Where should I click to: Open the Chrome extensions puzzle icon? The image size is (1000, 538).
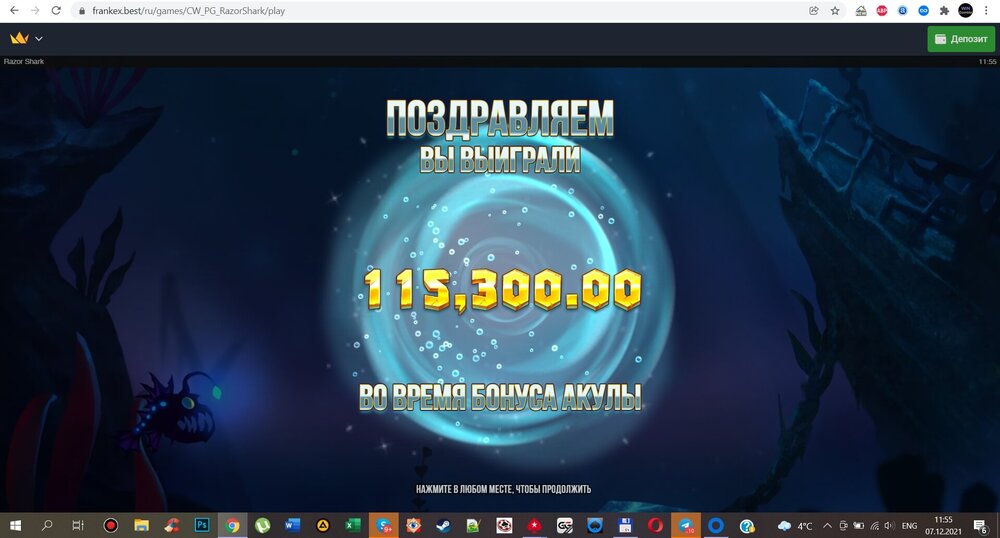(943, 10)
